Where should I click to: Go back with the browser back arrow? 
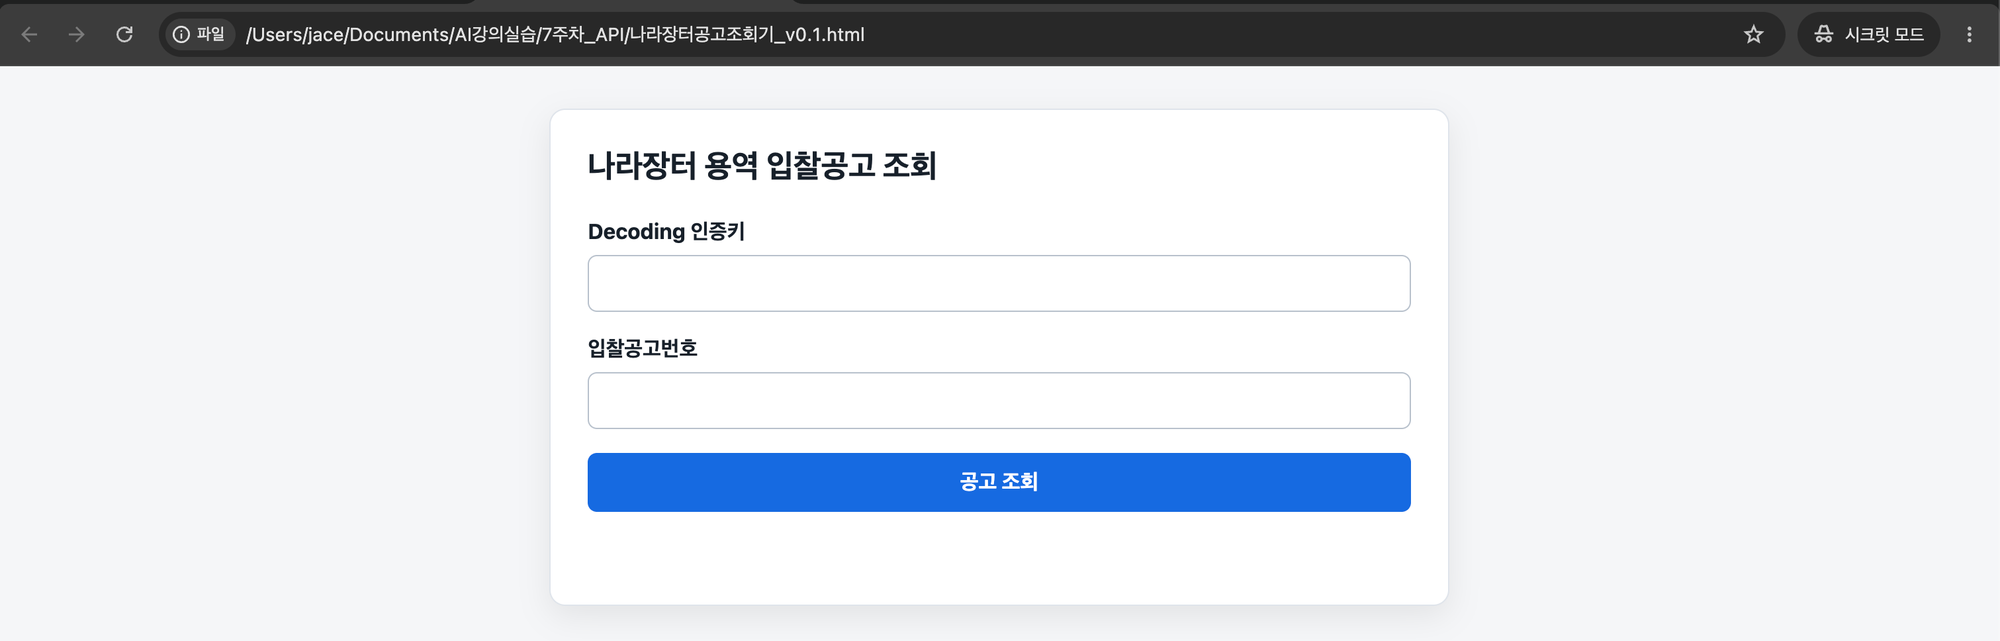coord(29,34)
